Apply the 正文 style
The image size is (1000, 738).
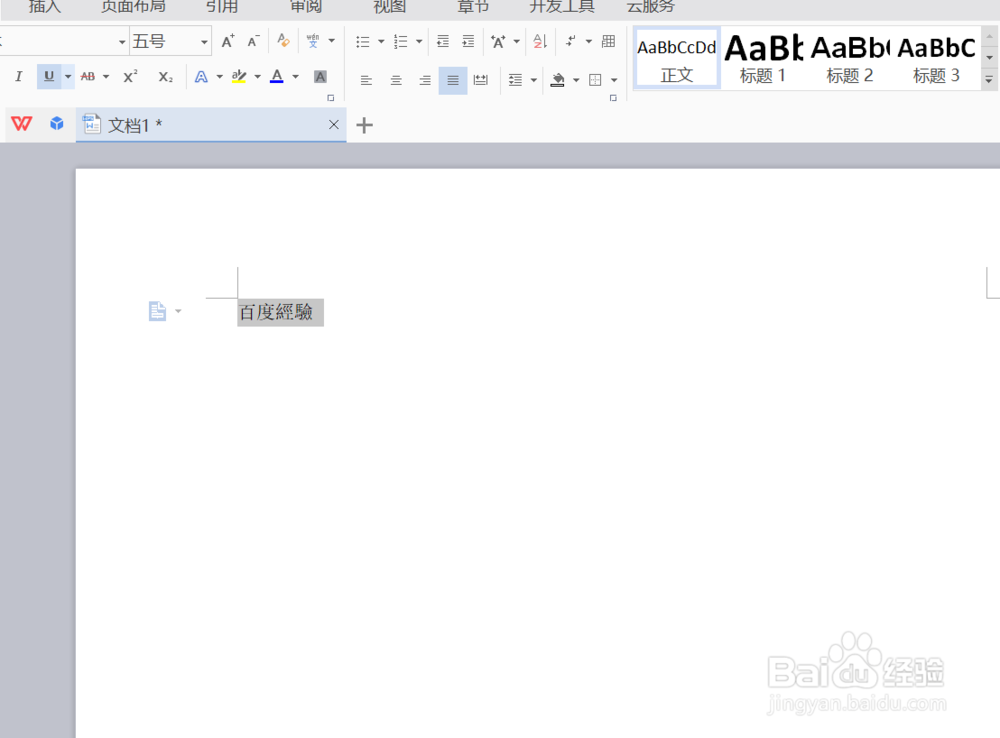point(677,58)
